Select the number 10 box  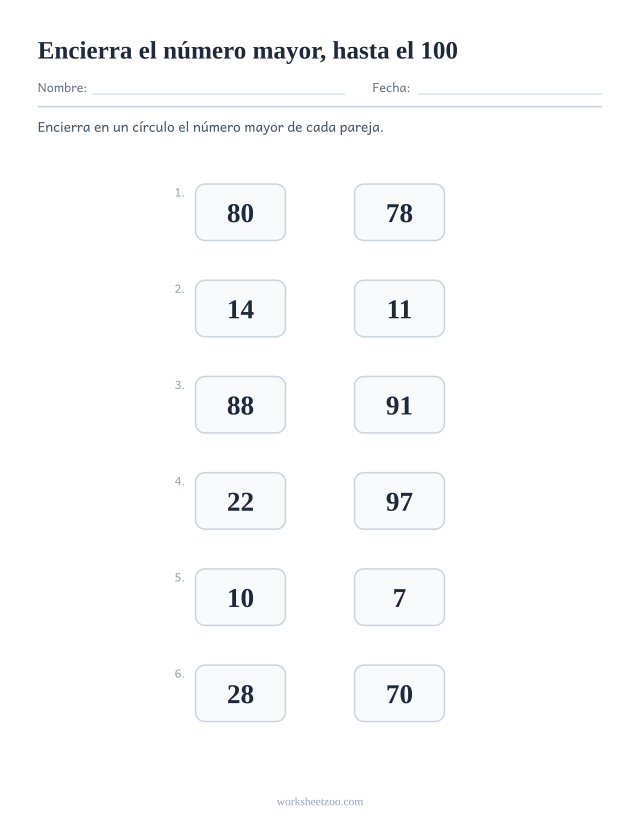240,597
